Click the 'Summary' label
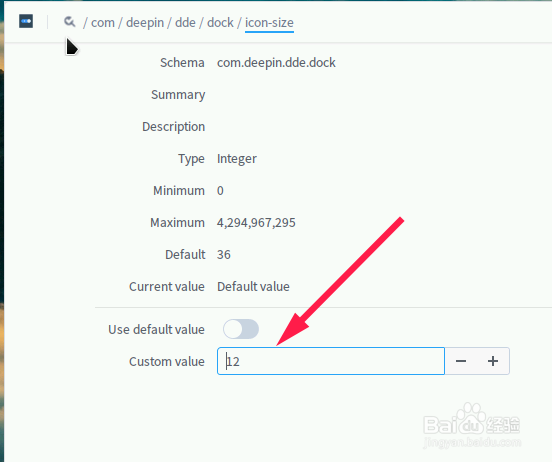The width and height of the screenshot is (552, 462). (x=178, y=95)
